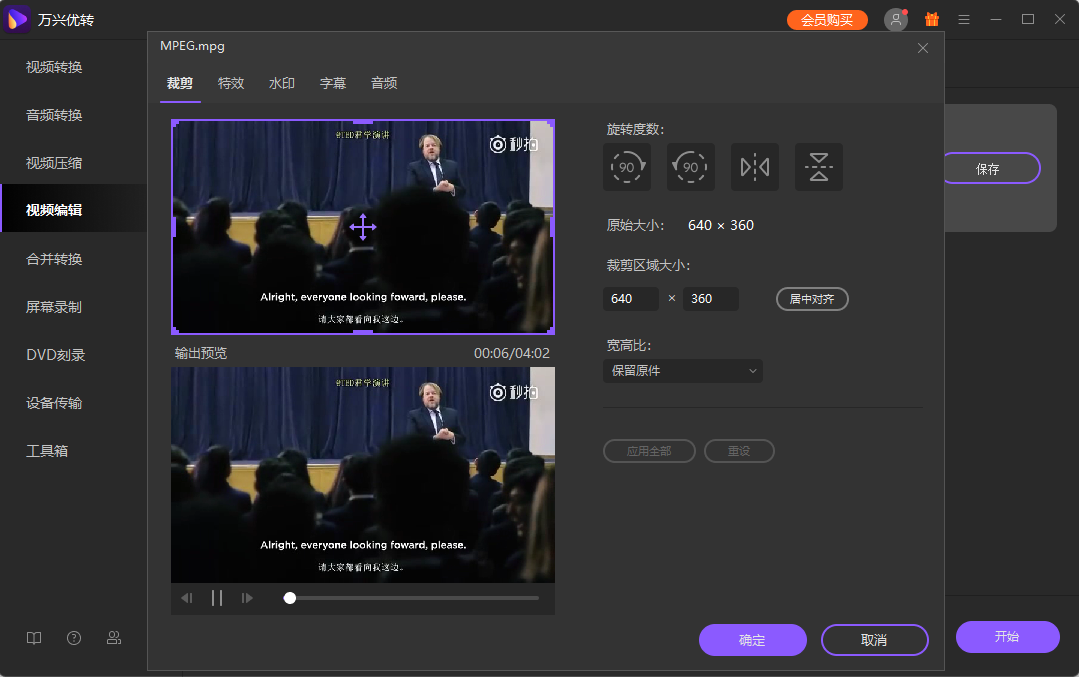The image size is (1079, 677).
Task: Flip the video horizontally
Action: point(755,167)
